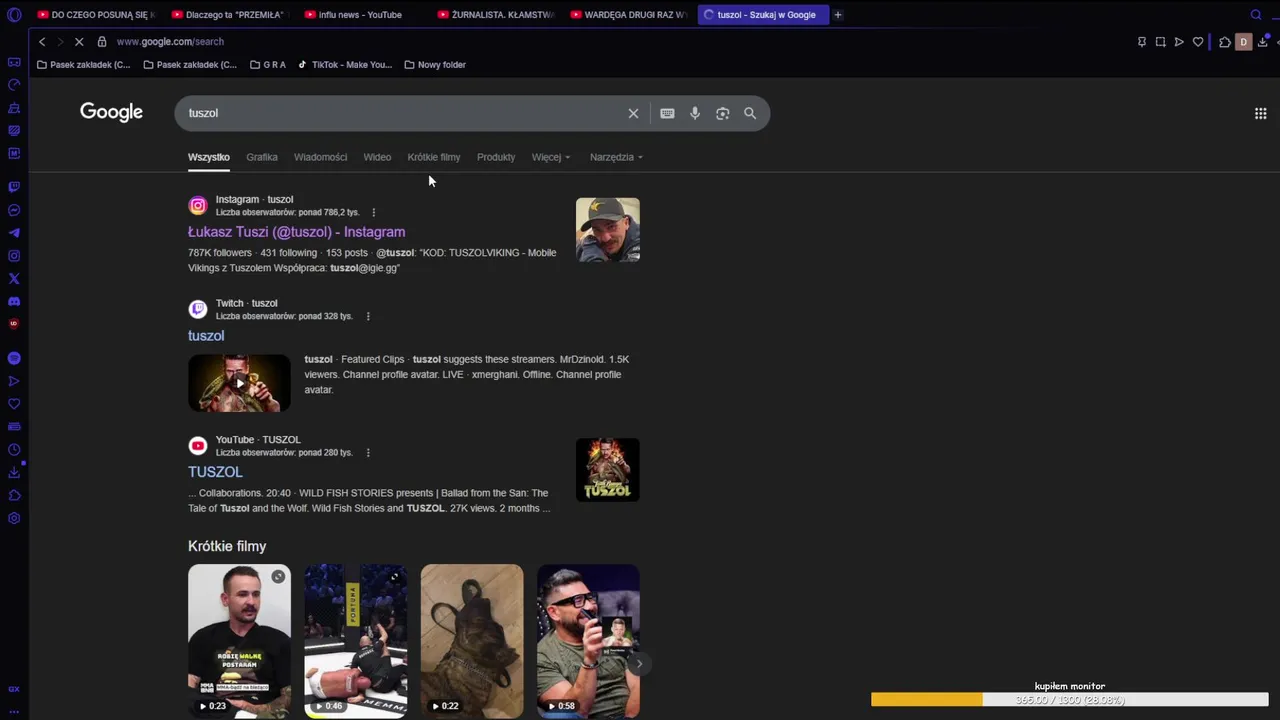The image size is (1280, 720).
Task: Open History clock icon in sidebar
Action: point(14,450)
